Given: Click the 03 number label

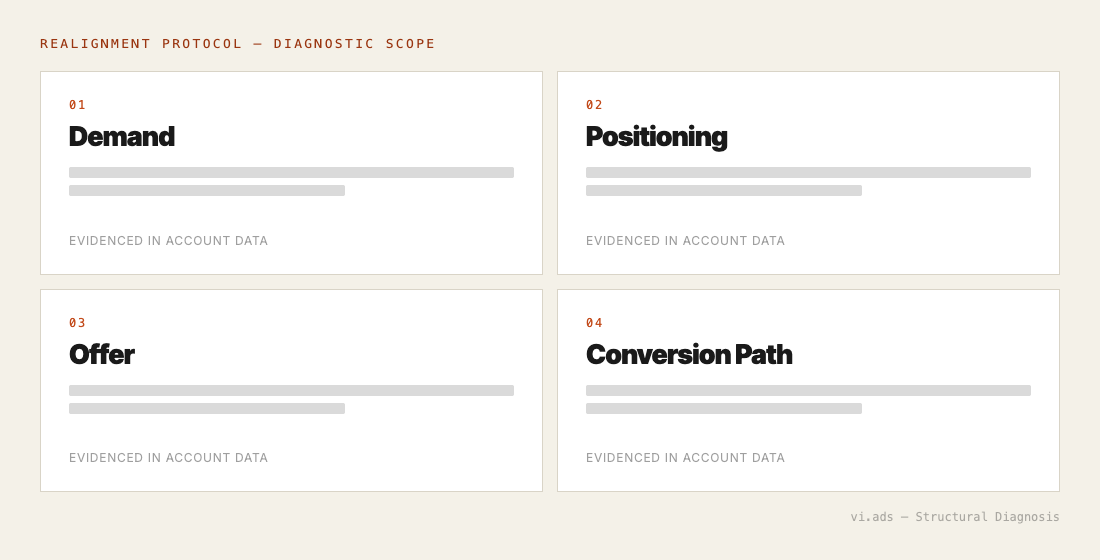Looking at the screenshot, I should [77, 323].
